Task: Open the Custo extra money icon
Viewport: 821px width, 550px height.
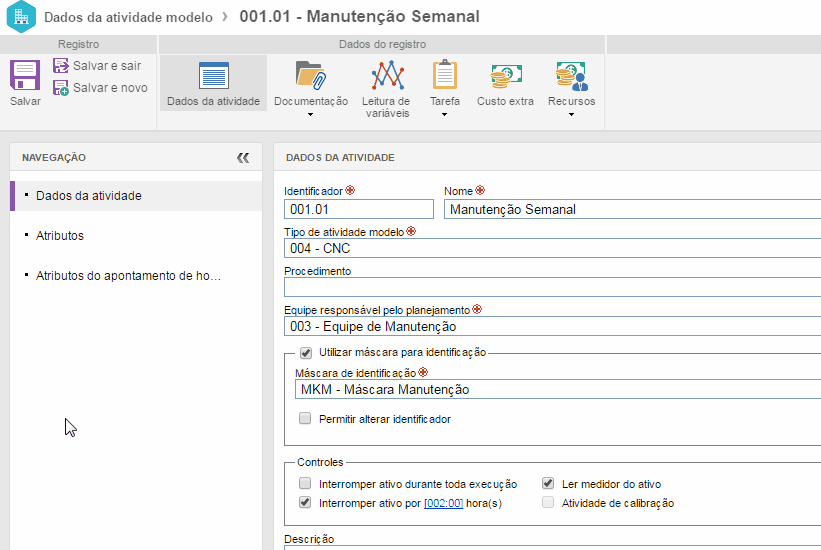Action: (505, 76)
